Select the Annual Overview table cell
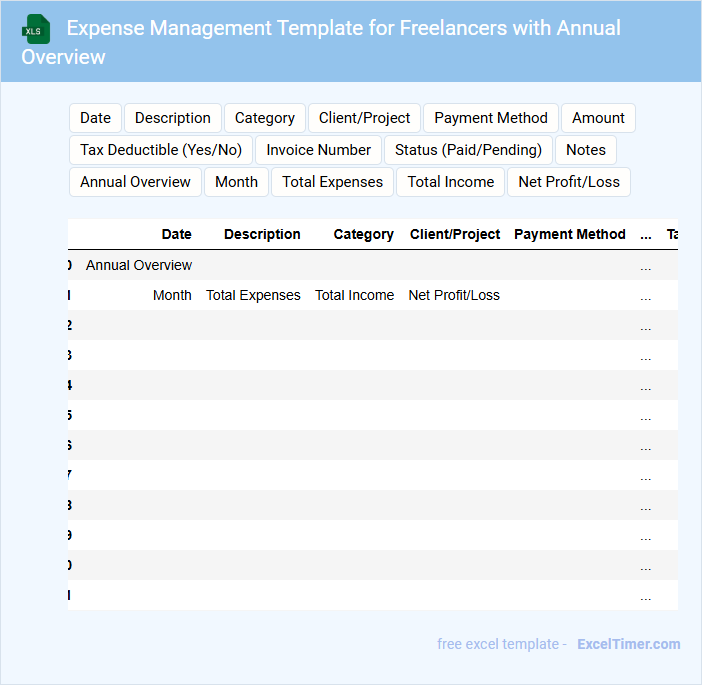This screenshot has width=702, height=685. pyautogui.click(x=139, y=265)
